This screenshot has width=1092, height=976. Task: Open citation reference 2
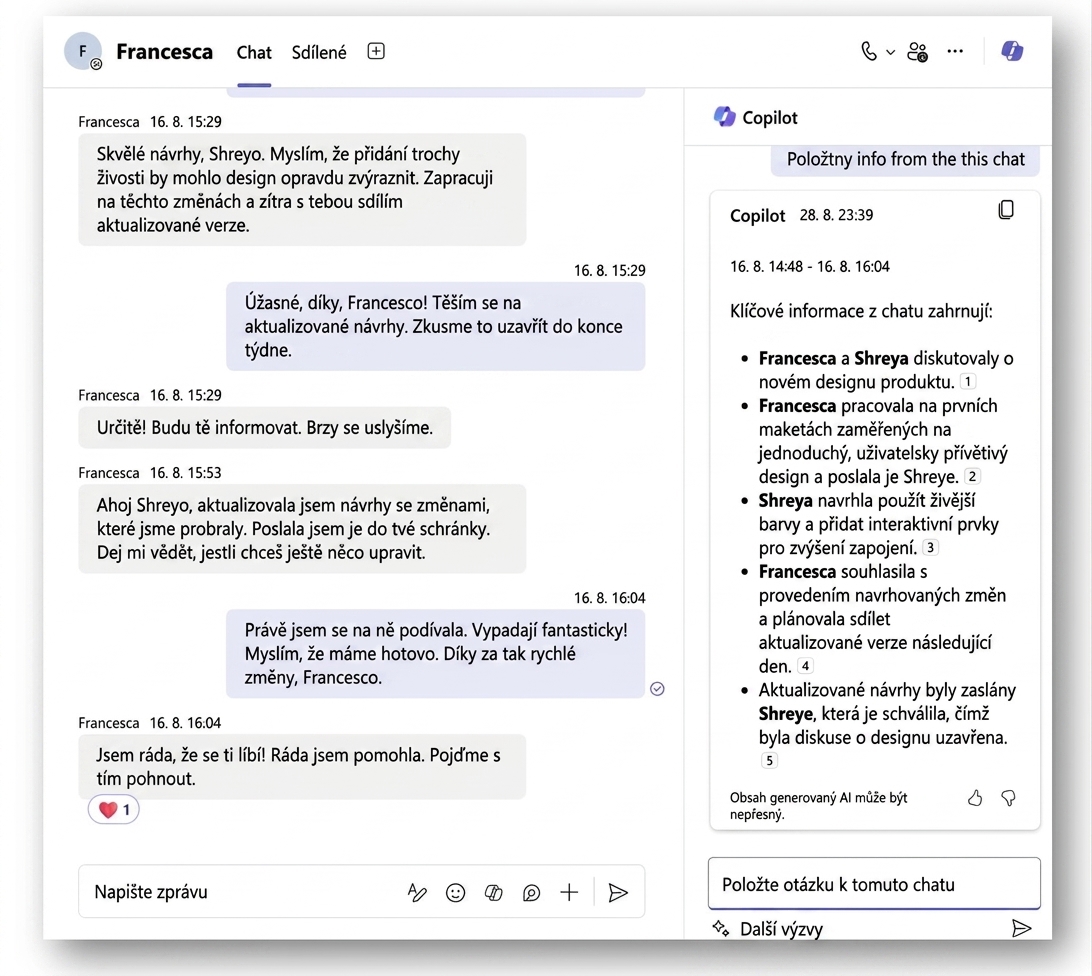(x=972, y=476)
